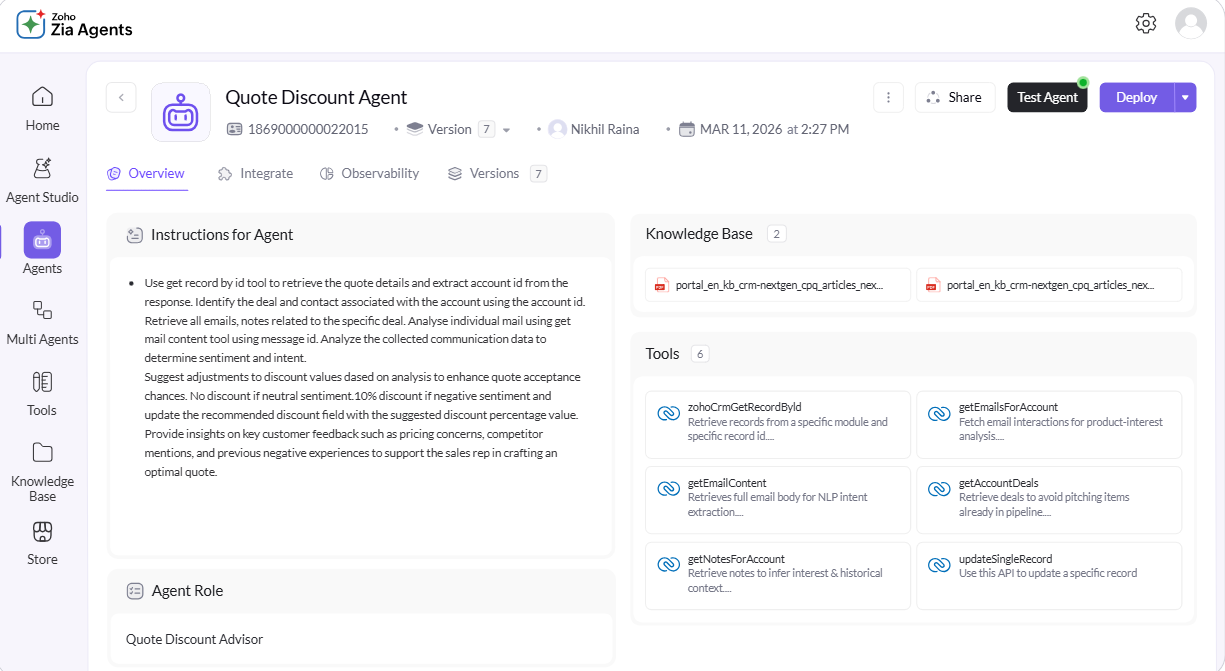The width and height of the screenshot is (1225, 671).
Task: Click the Instructions for Agent header icon
Action: tap(135, 235)
